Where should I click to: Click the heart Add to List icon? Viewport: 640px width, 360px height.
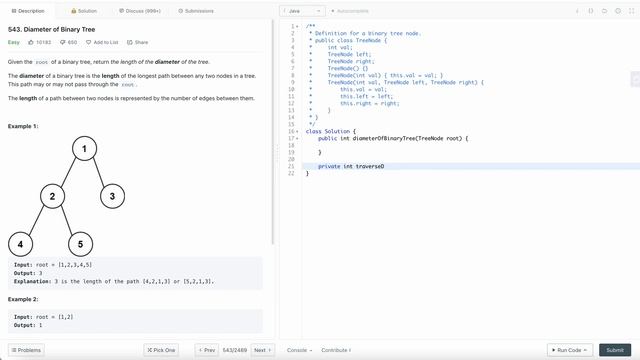(x=88, y=42)
